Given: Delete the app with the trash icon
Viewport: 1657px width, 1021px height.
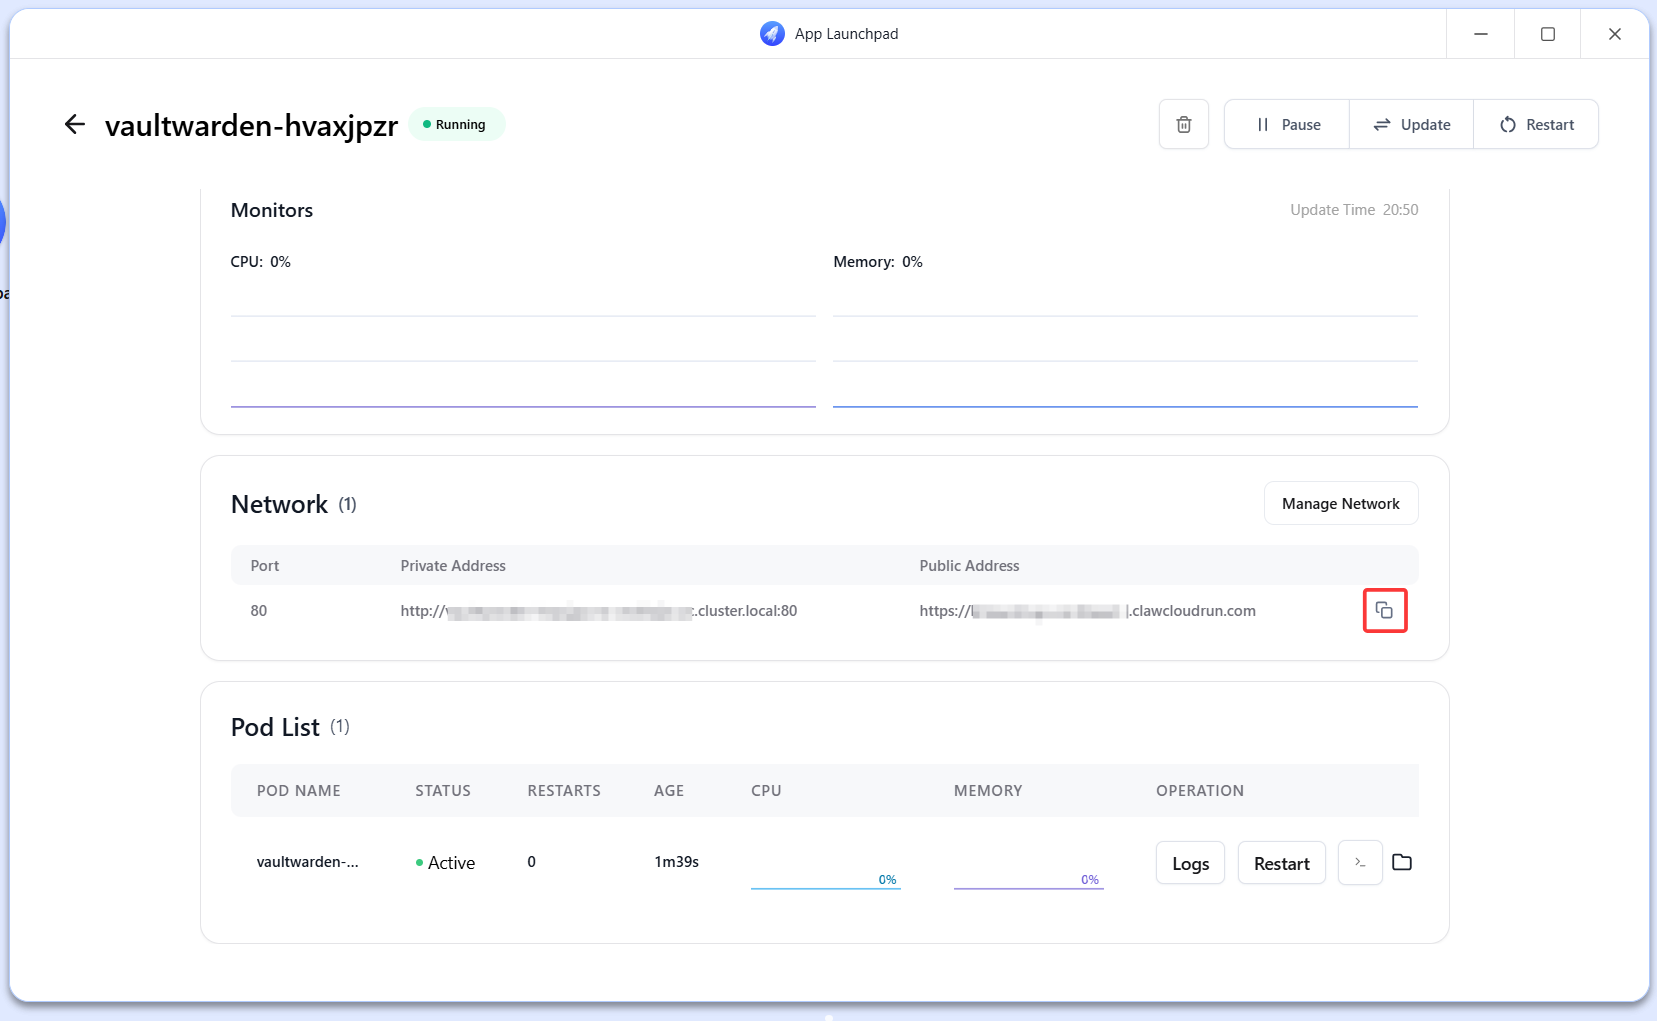Looking at the screenshot, I should click(1183, 124).
